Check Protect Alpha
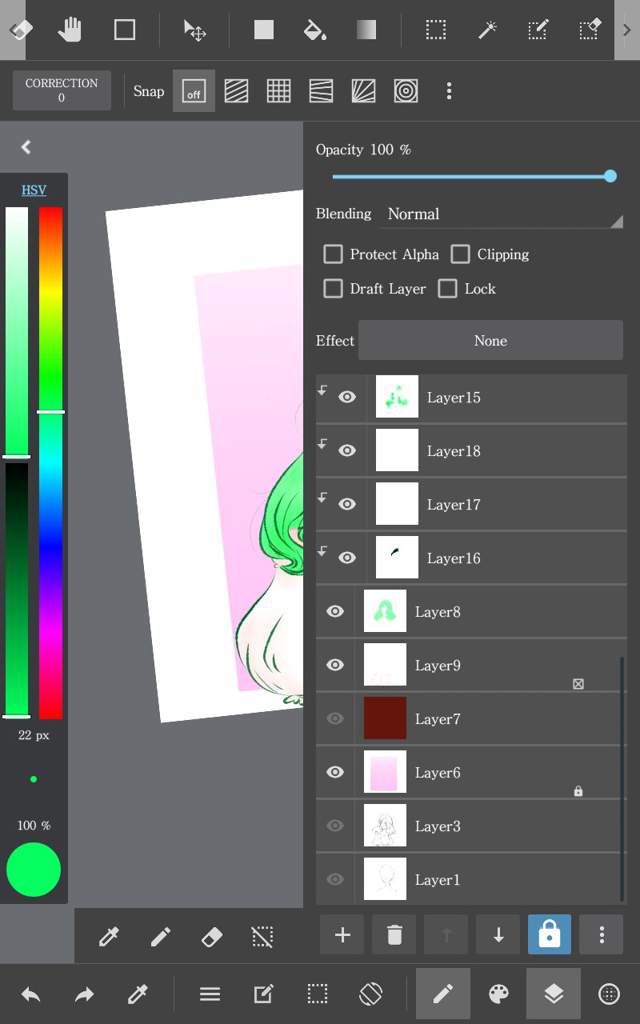The height and width of the screenshot is (1024, 640). (x=333, y=254)
